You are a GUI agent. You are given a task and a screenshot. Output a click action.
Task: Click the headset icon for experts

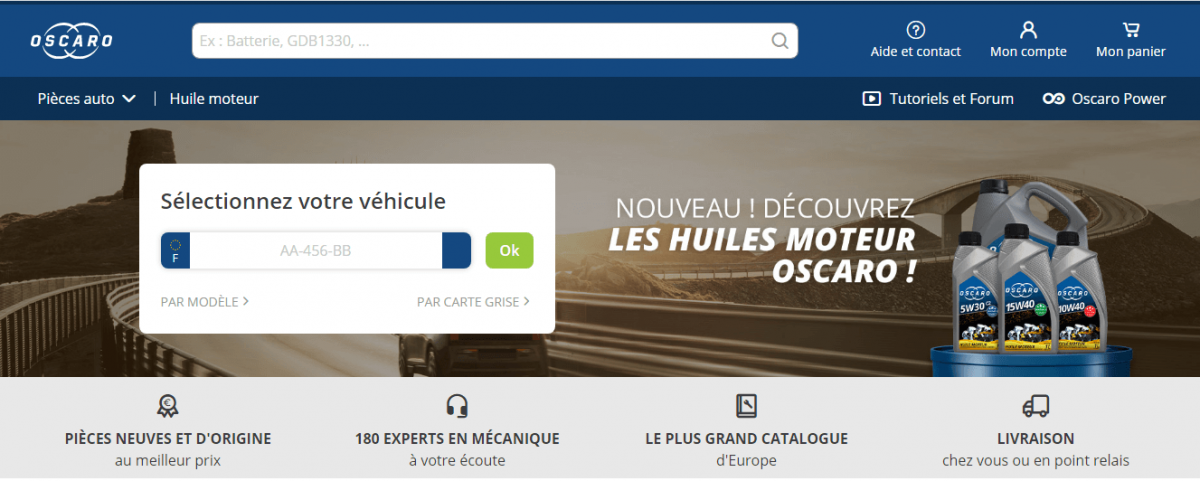click(x=457, y=405)
